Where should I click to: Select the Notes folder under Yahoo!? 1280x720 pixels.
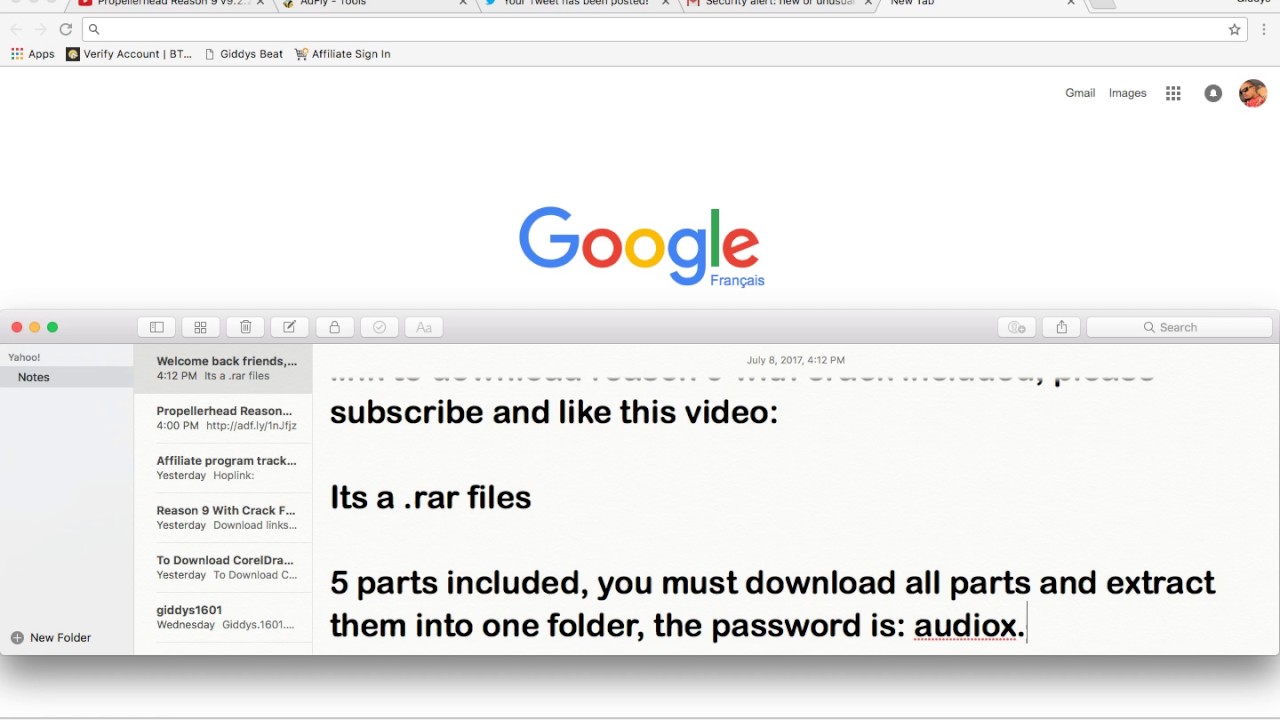[67, 377]
